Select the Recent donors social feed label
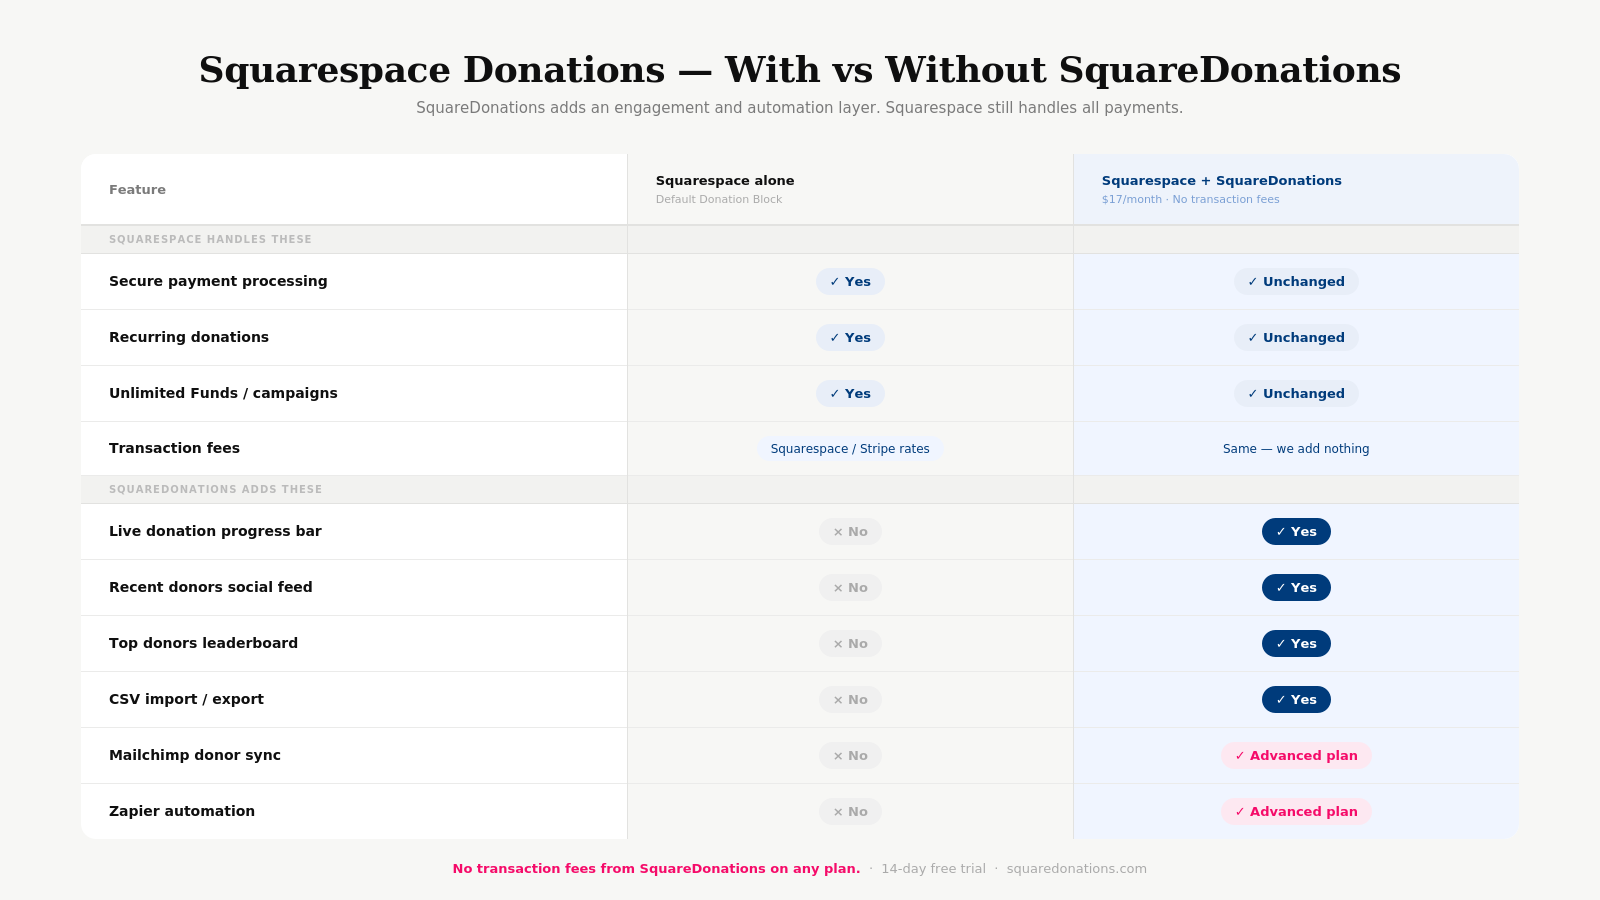Image resolution: width=1600 pixels, height=900 pixels. click(x=211, y=587)
